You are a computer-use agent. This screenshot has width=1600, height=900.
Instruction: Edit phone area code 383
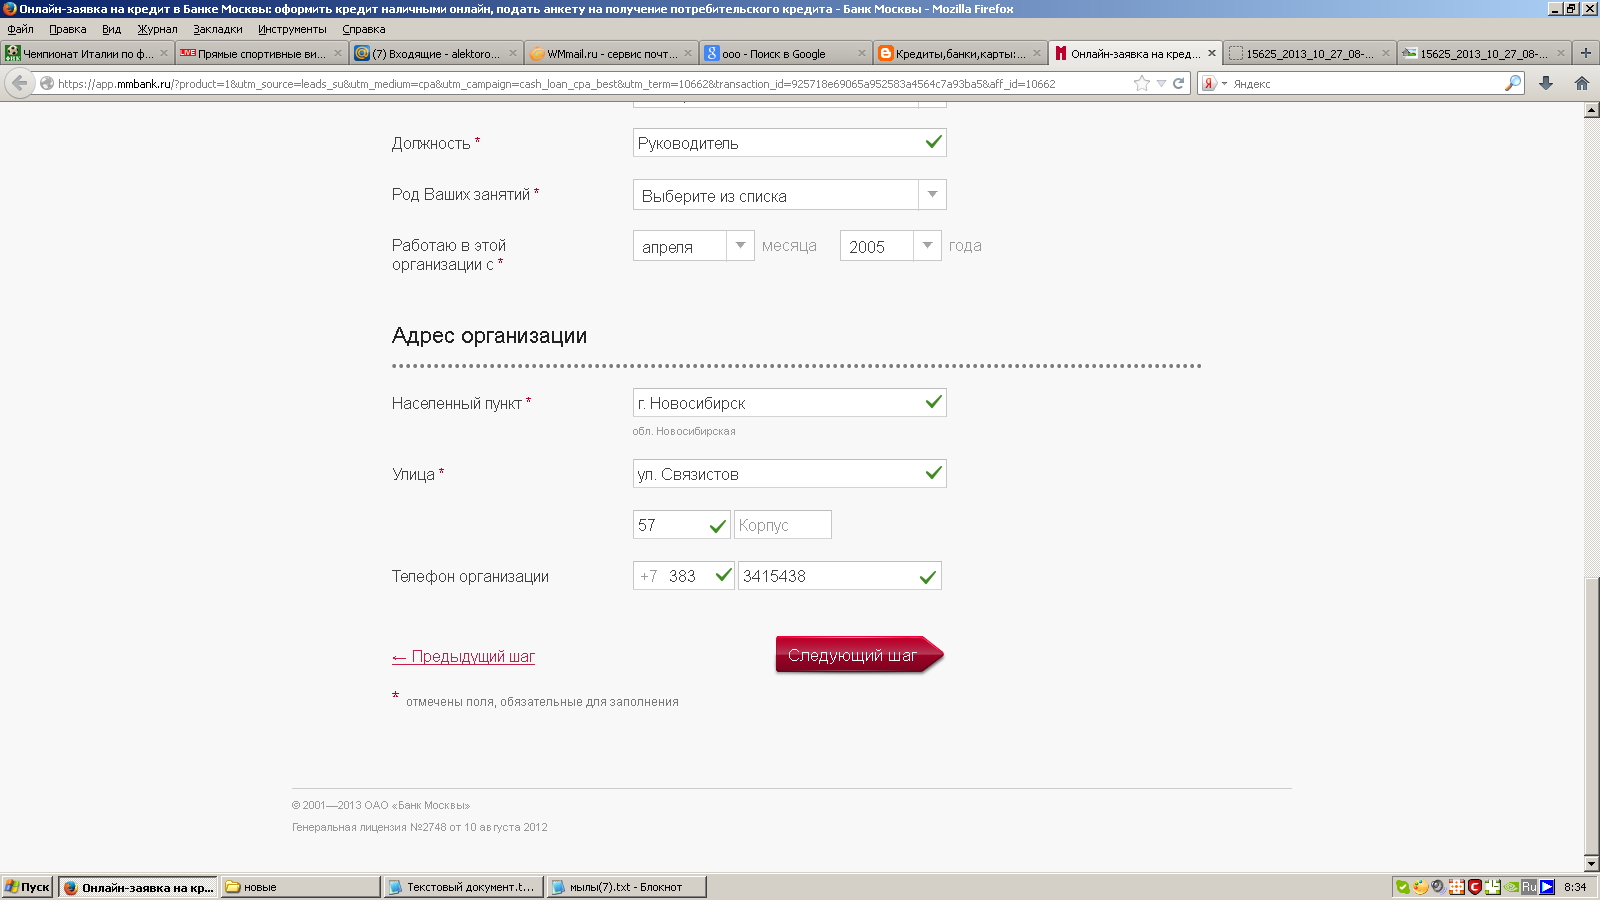[x=683, y=576]
